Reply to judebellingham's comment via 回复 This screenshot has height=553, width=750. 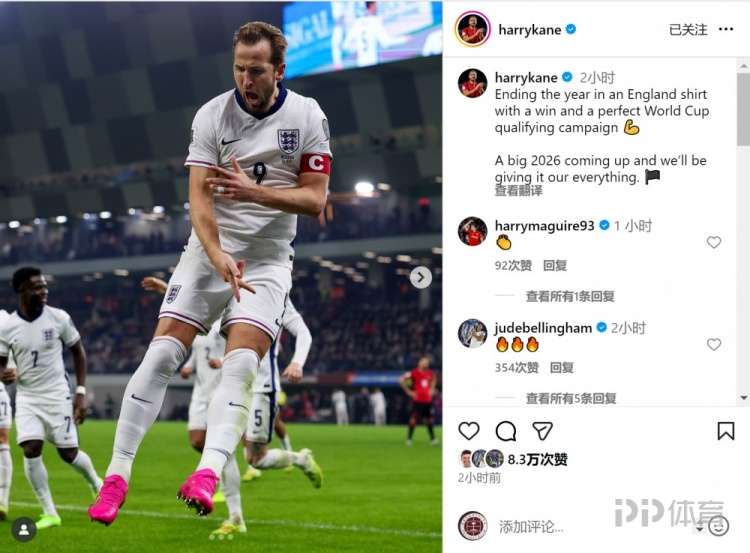tap(562, 367)
